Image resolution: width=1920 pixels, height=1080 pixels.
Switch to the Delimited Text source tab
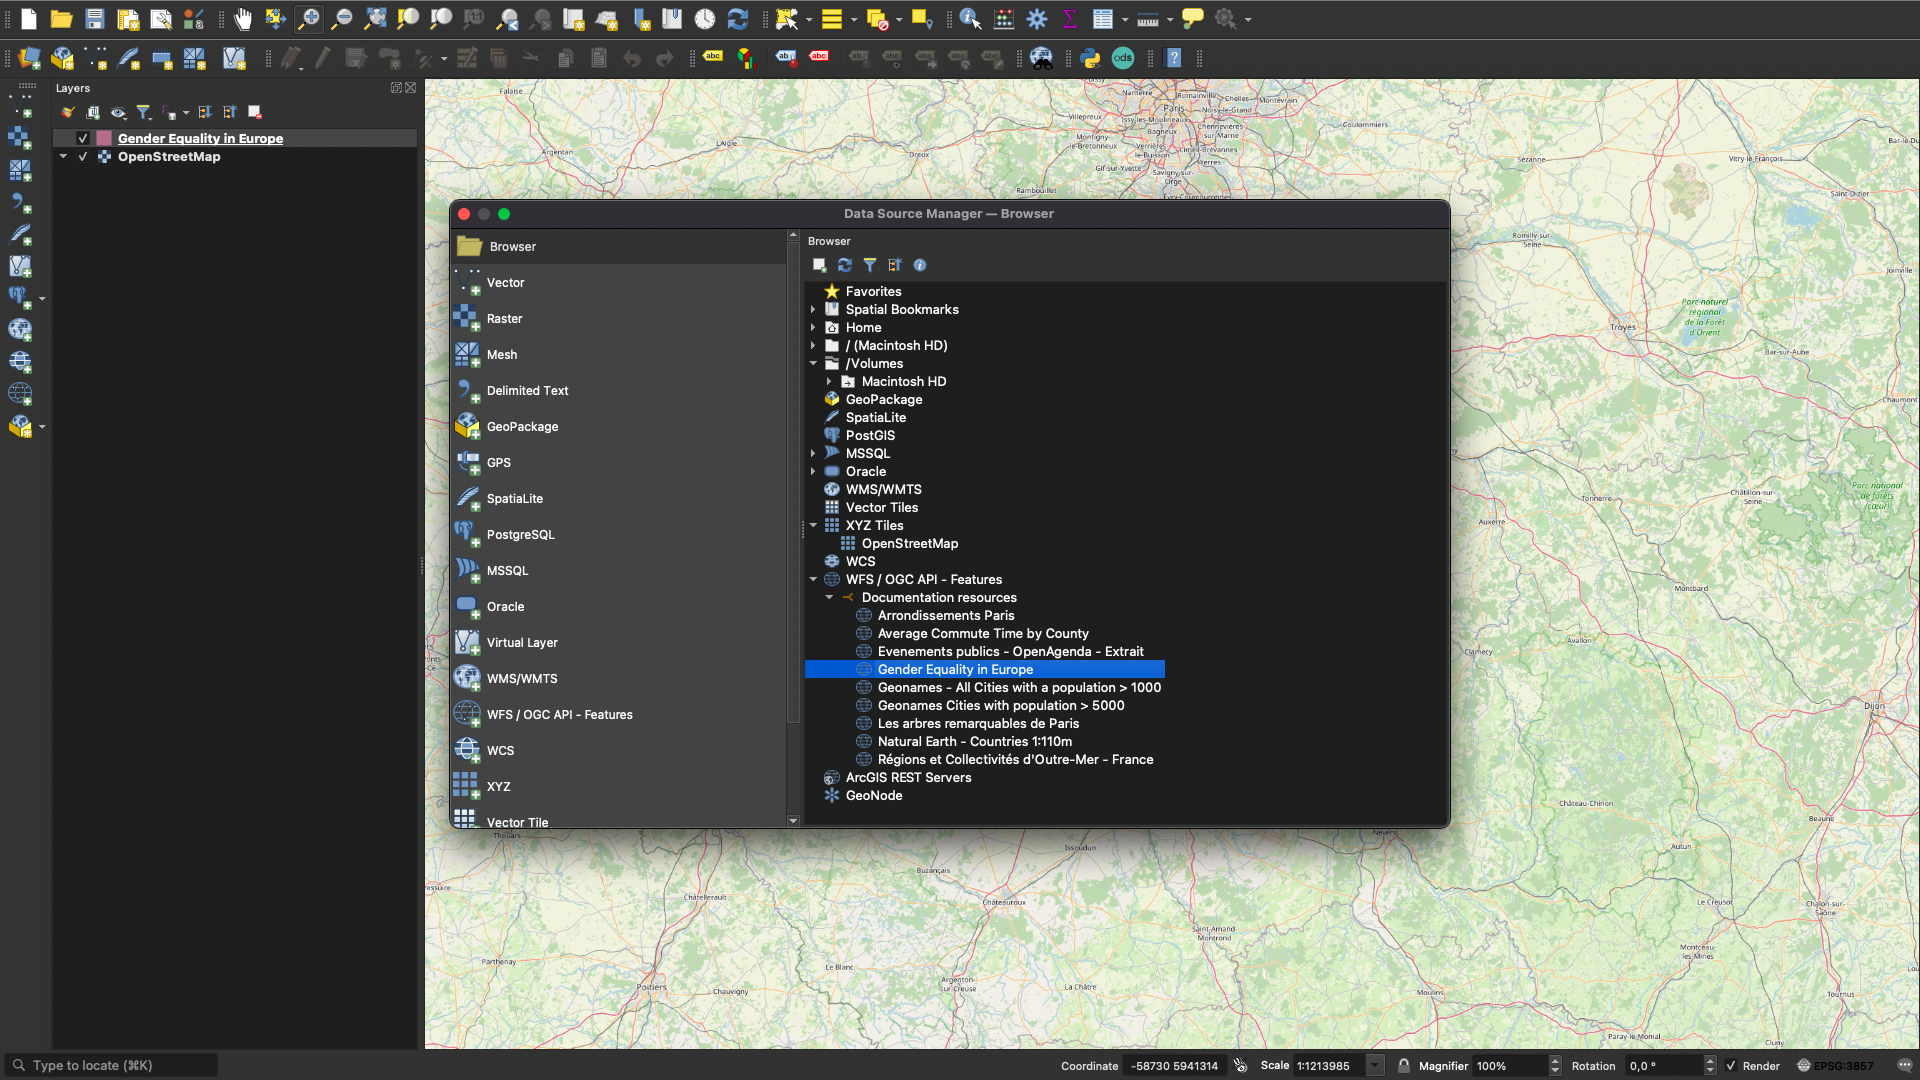[527, 391]
